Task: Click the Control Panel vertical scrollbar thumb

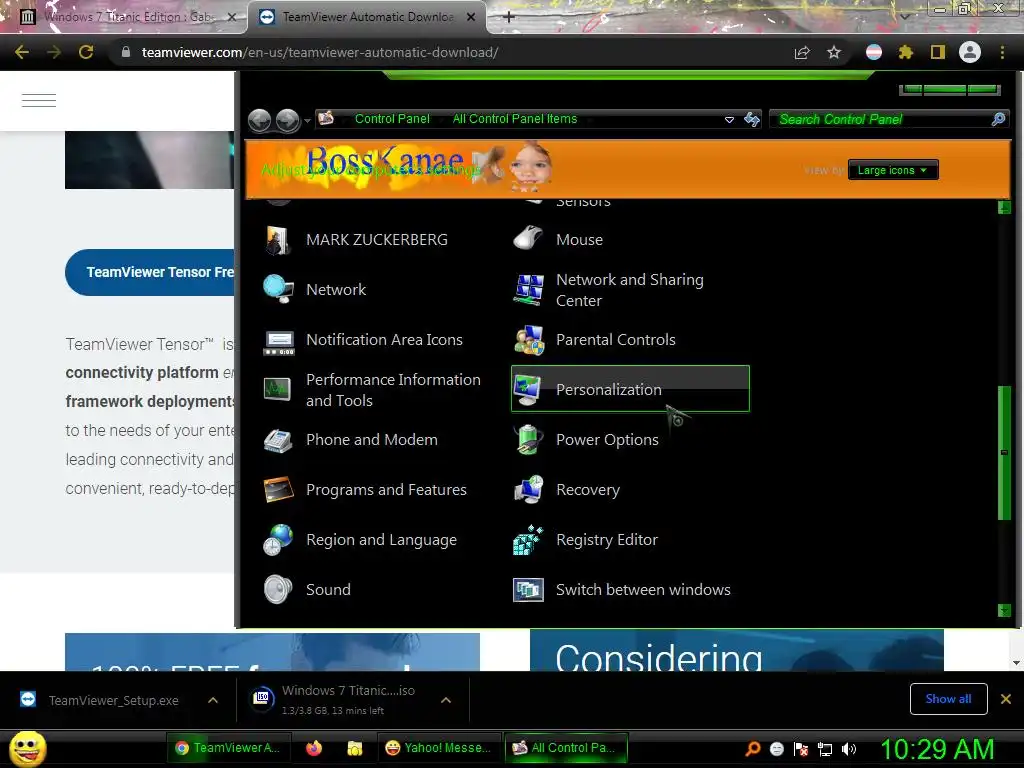Action: (x=1004, y=453)
